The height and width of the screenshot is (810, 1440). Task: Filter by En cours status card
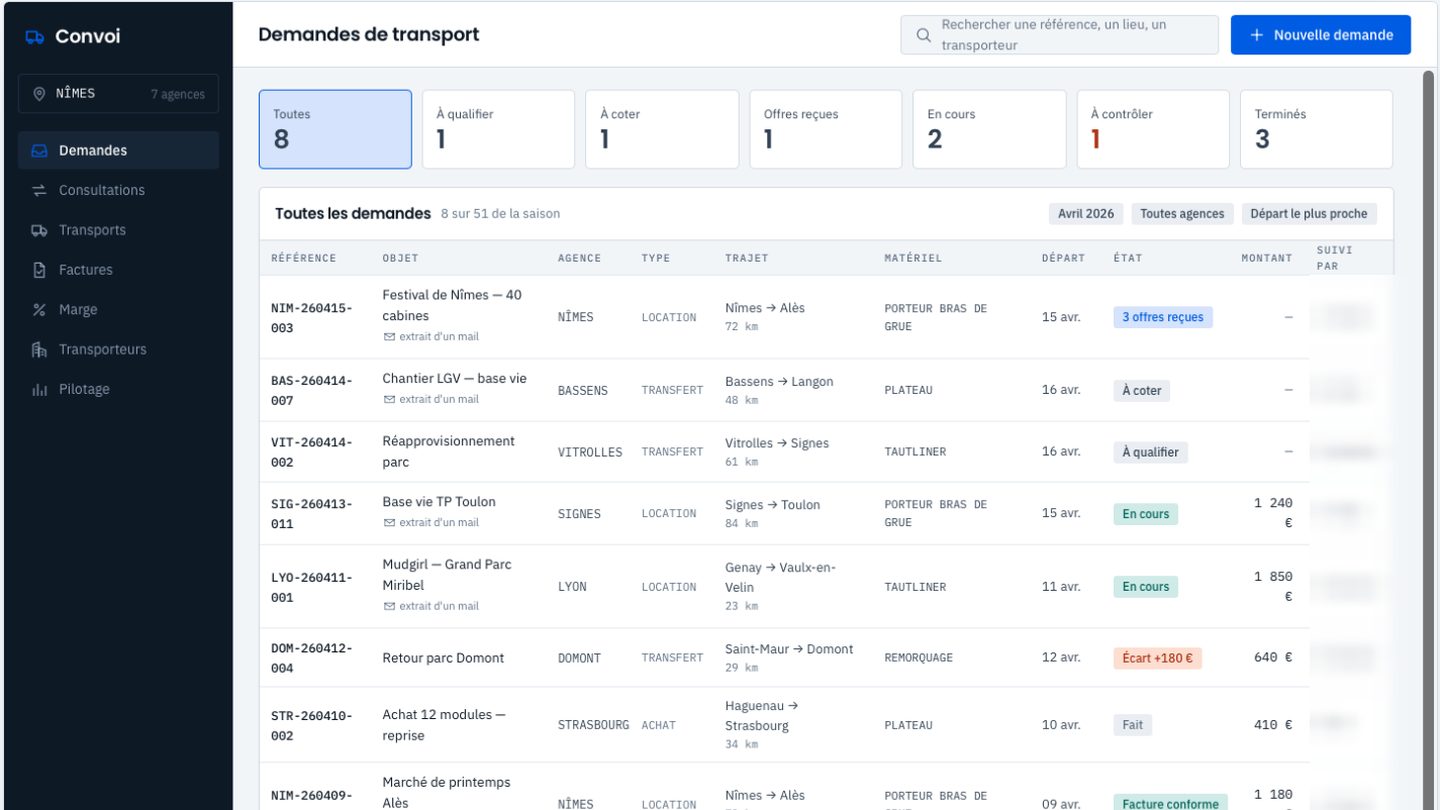[x=989, y=130]
